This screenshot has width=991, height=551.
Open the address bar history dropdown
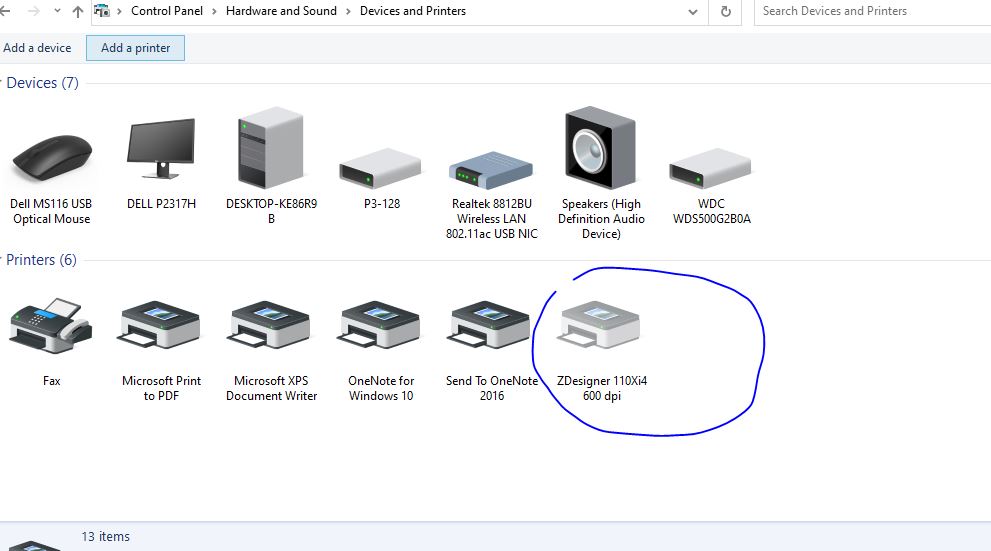(693, 11)
